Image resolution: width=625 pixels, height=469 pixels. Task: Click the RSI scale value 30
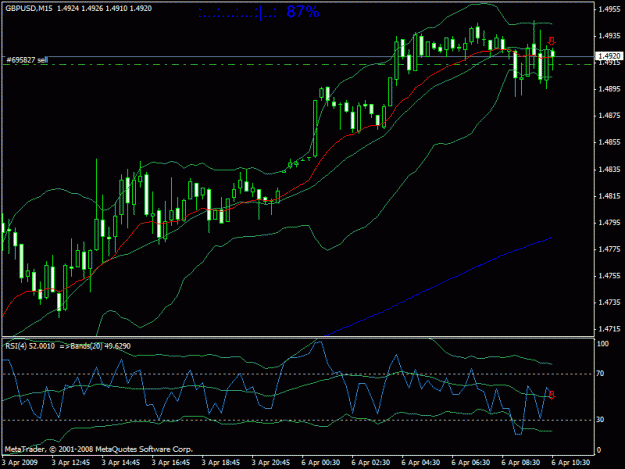point(600,419)
